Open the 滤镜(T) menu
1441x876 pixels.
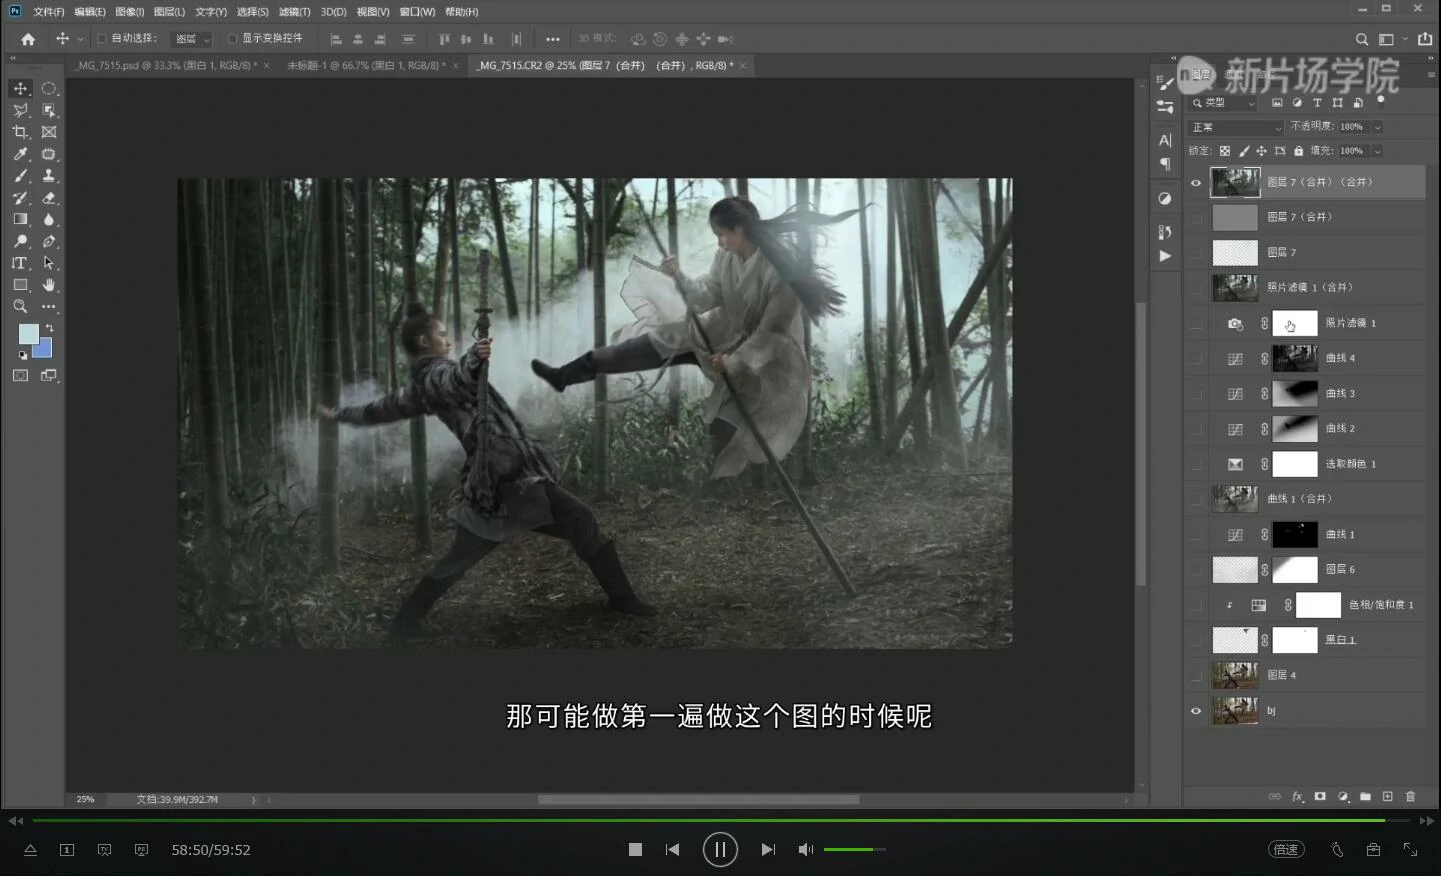pyautogui.click(x=294, y=12)
